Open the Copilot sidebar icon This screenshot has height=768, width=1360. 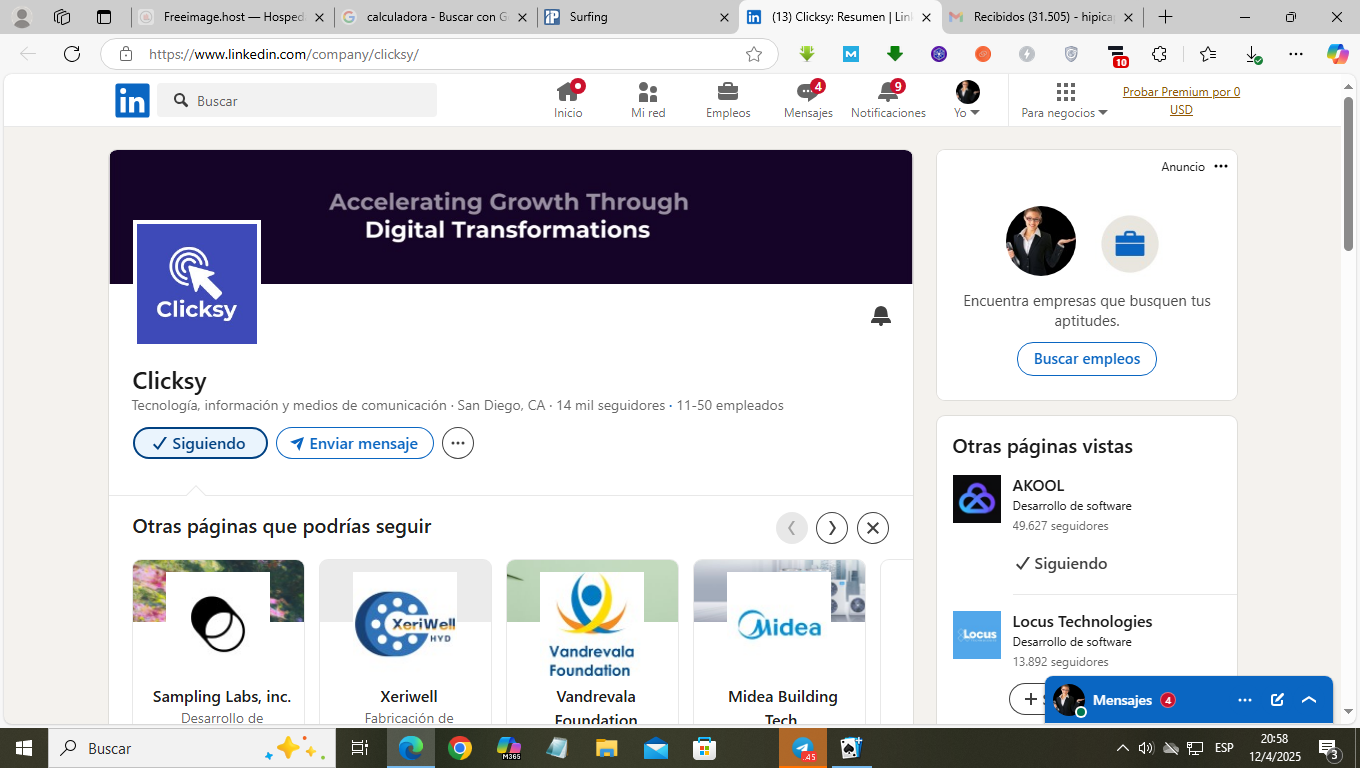1338,54
